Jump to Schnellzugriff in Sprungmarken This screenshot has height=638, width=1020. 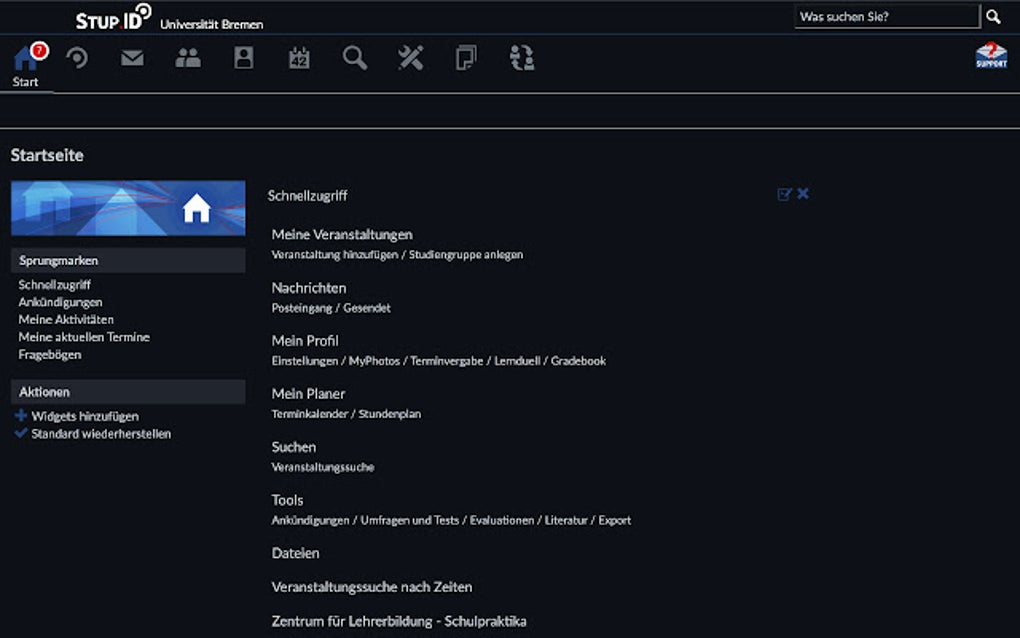tap(55, 285)
